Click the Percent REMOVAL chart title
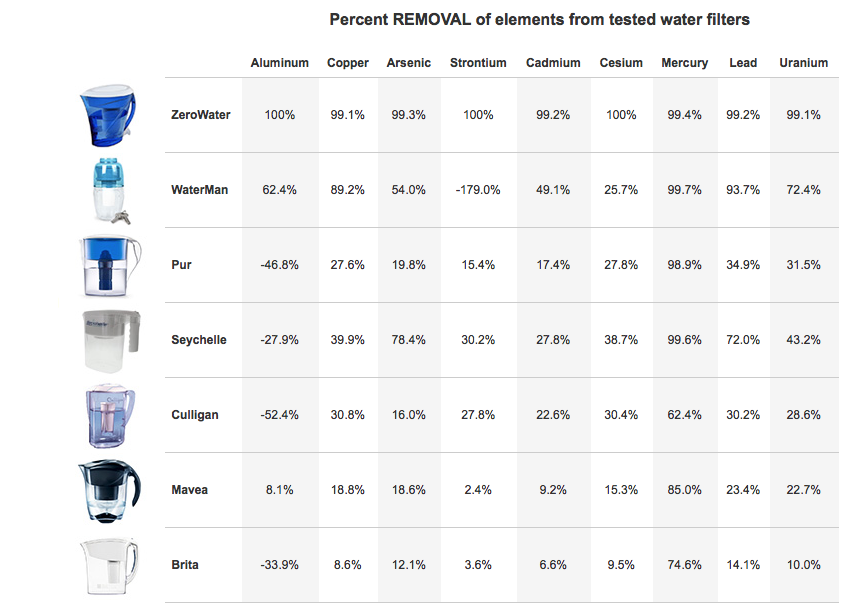The height and width of the screenshot is (615, 860). (x=539, y=20)
